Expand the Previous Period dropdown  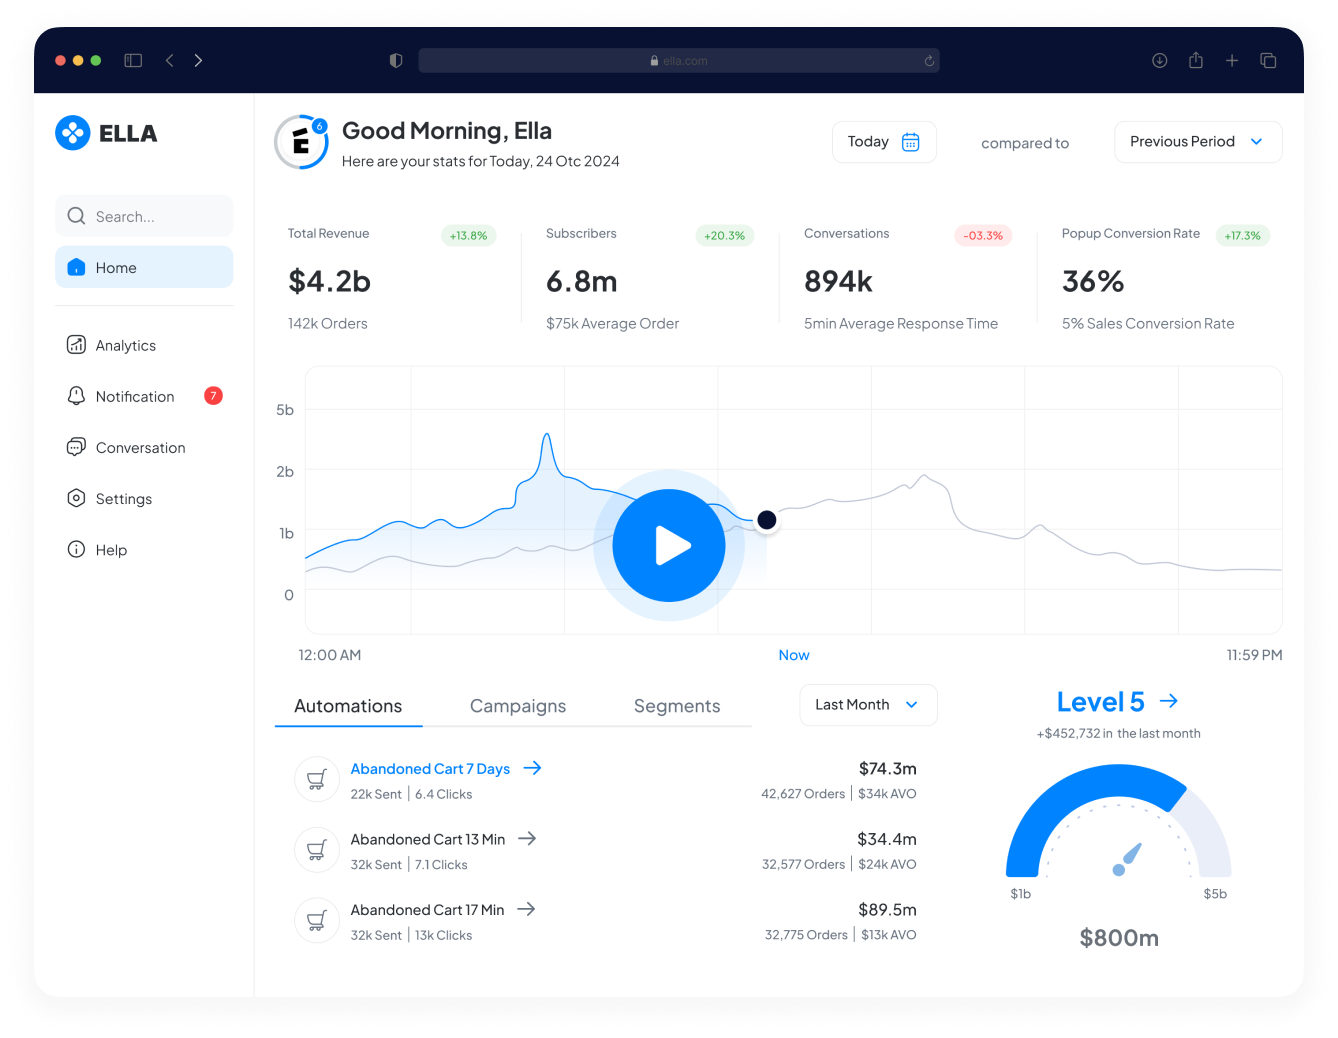coord(1197,142)
